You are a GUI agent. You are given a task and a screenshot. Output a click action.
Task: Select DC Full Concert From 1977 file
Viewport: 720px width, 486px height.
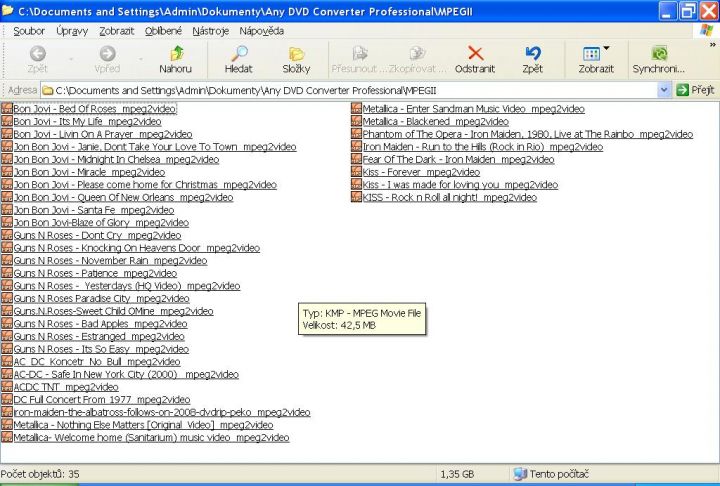(x=102, y=399)
